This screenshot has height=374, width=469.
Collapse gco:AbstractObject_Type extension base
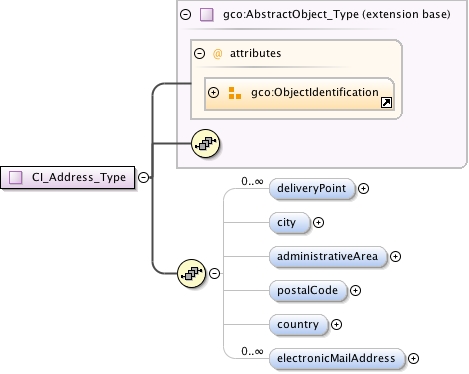click(x=186, y=14)
